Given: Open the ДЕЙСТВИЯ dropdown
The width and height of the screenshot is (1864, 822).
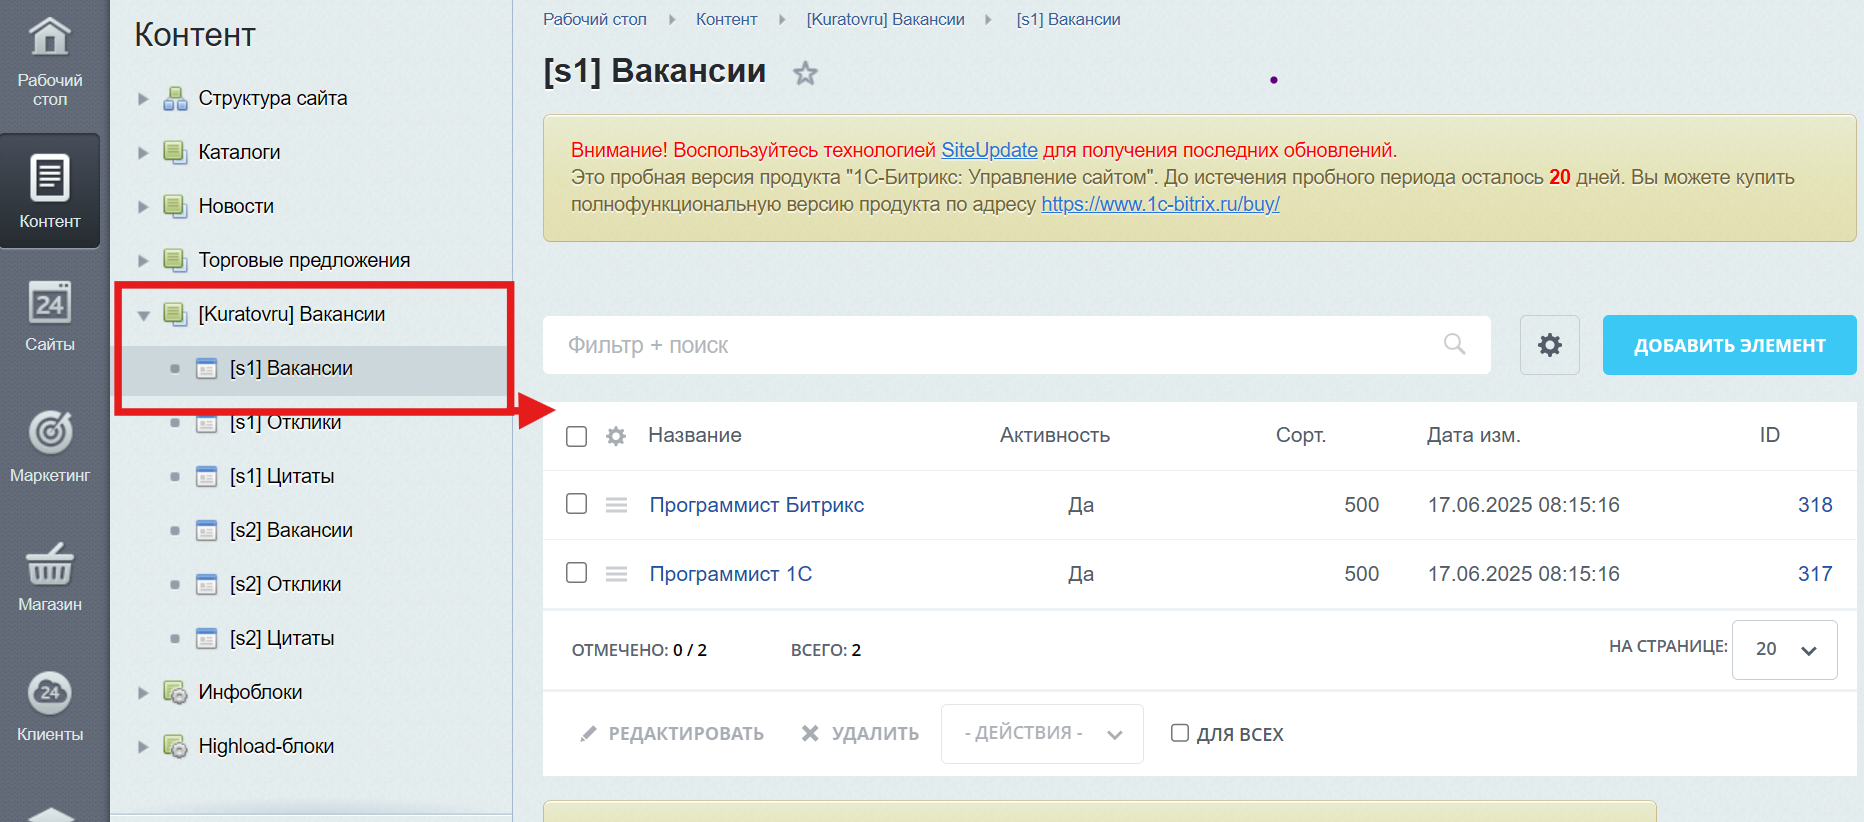Looking at the screenshot, I should click(x=1041, y=734).
